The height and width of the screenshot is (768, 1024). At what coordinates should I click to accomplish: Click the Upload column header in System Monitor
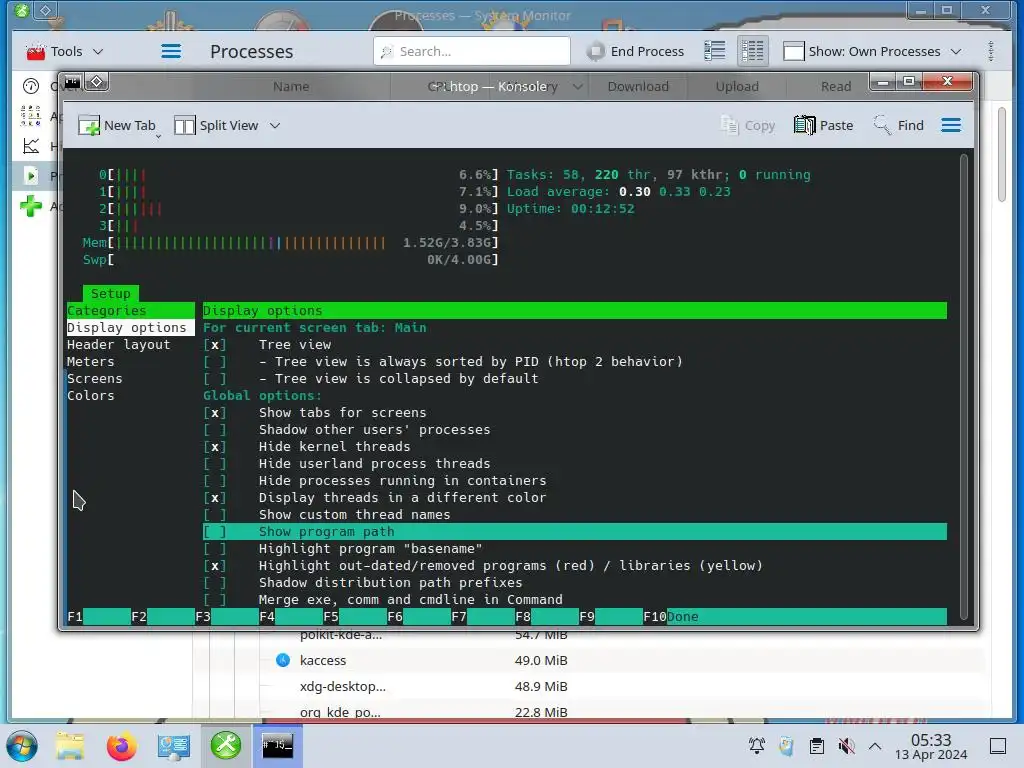pyautogui.click(x=737, y=86)
